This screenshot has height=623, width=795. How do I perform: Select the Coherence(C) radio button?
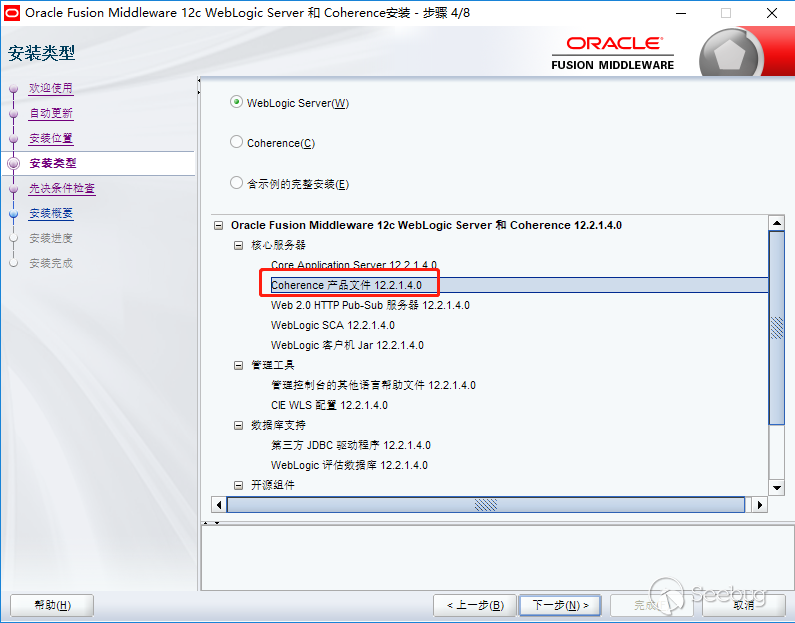coord(236,142)
